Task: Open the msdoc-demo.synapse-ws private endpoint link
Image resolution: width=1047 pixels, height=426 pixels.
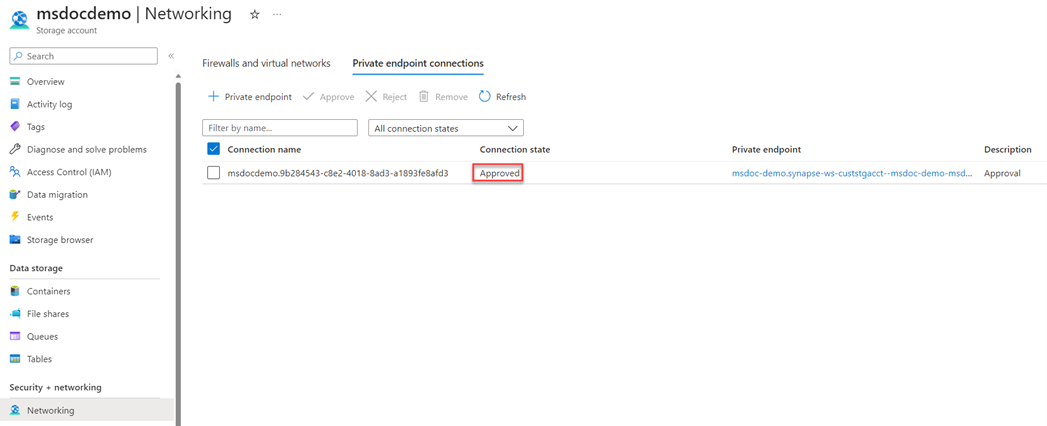Action: tap(852, 173)
